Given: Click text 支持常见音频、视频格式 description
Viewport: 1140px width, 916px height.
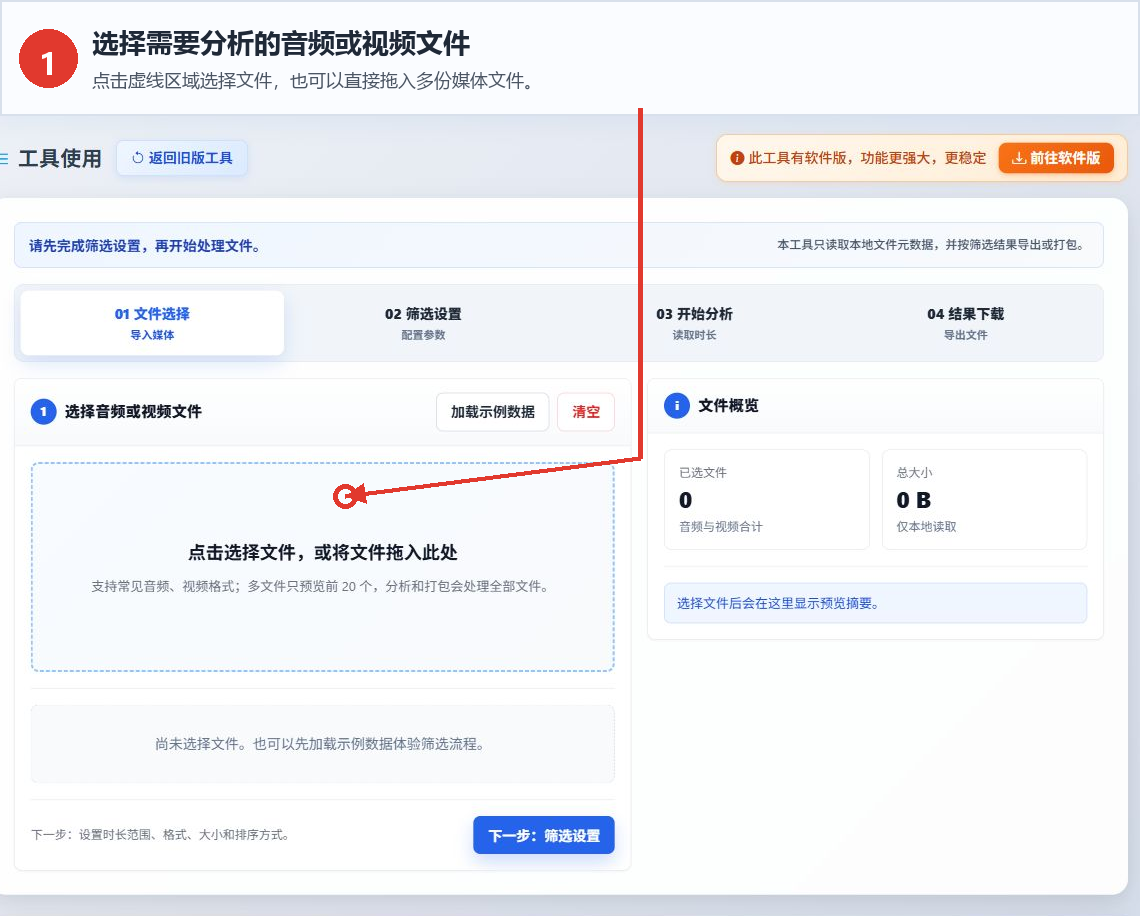Looking at the screenshot, I should click(x=320, y=586).
